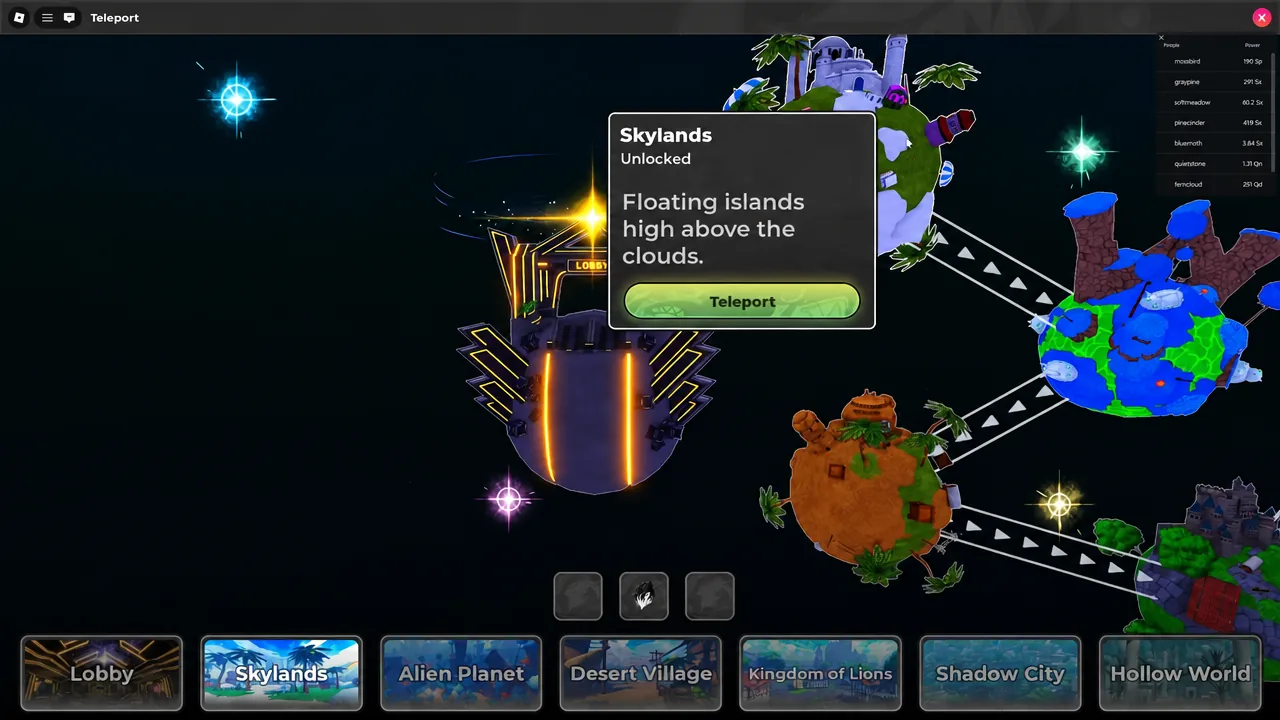This screenshot has height=720, width=1280.
Task: Open the Roblox logo menu
Action: [19, 18]
